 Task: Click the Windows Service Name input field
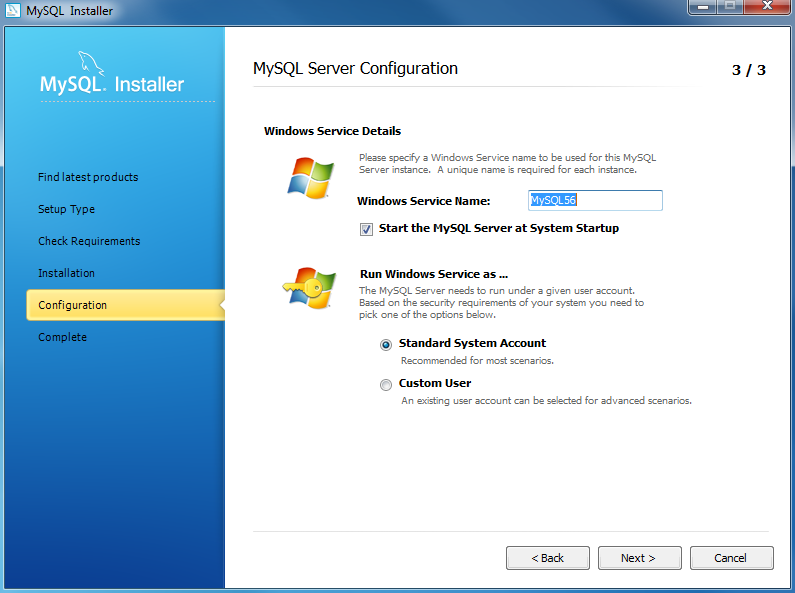[595, 200]
